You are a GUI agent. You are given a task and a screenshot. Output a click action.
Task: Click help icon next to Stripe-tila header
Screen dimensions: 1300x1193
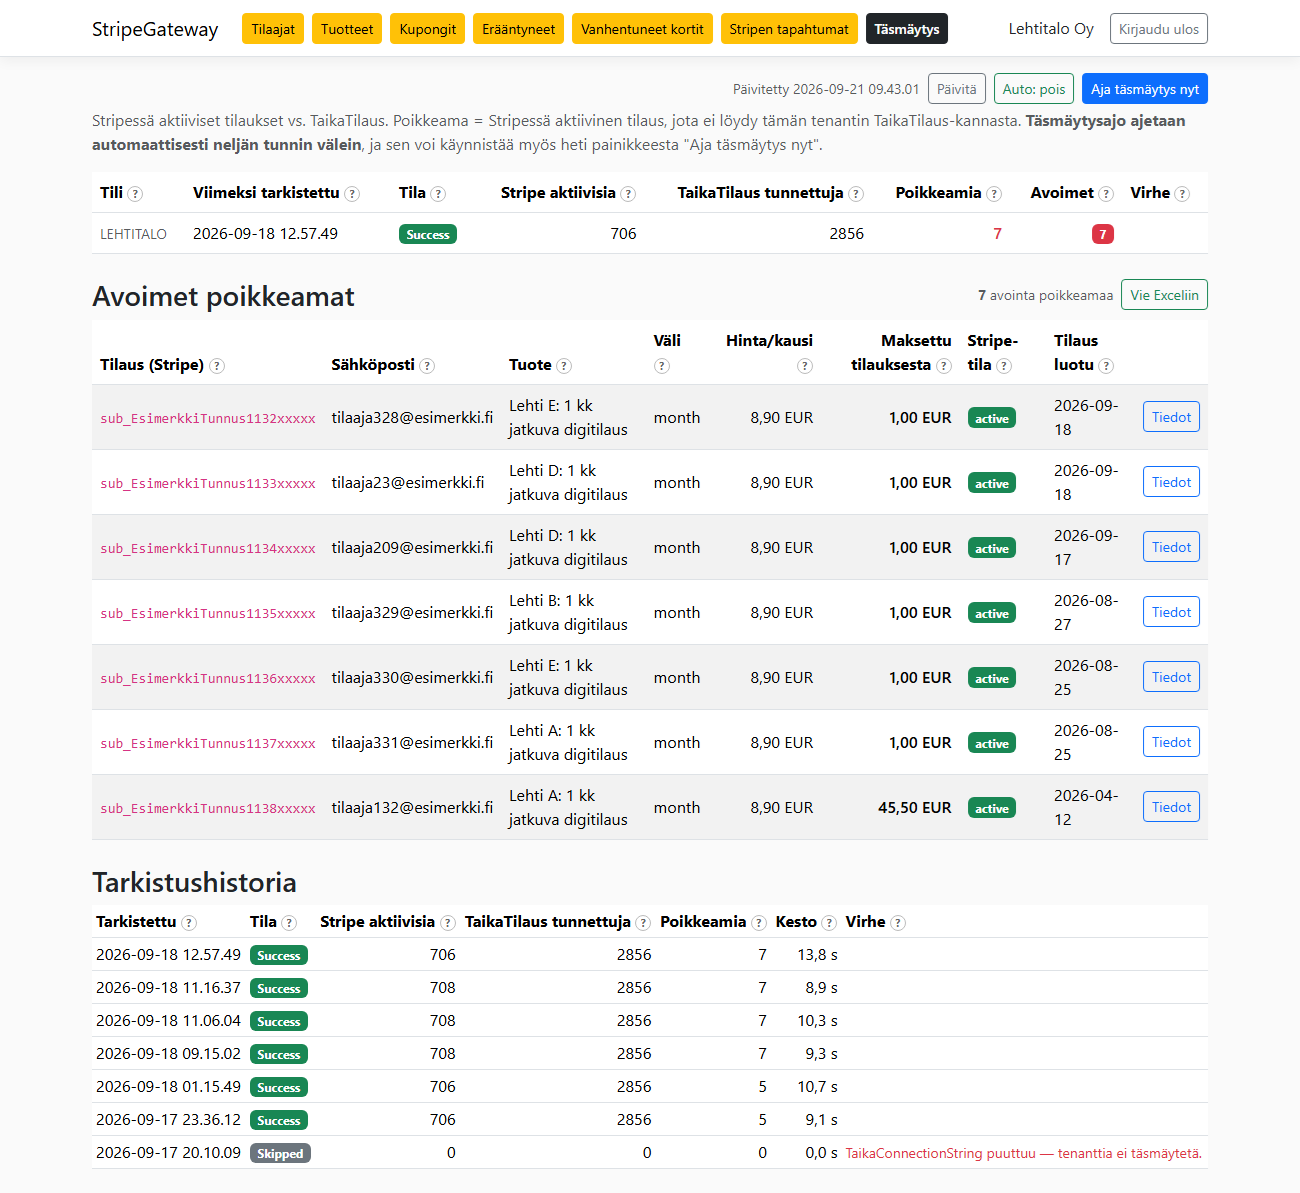click(1004, 366)
